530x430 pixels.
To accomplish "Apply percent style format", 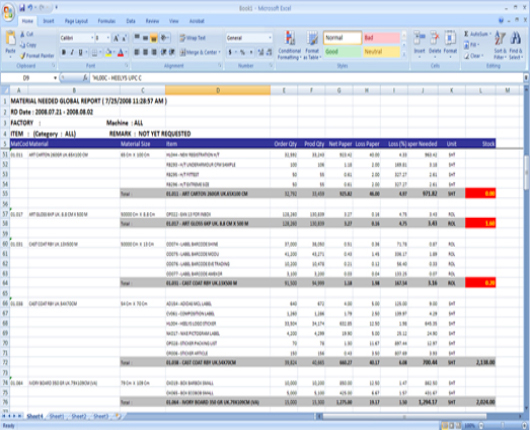I will point(242,52).
